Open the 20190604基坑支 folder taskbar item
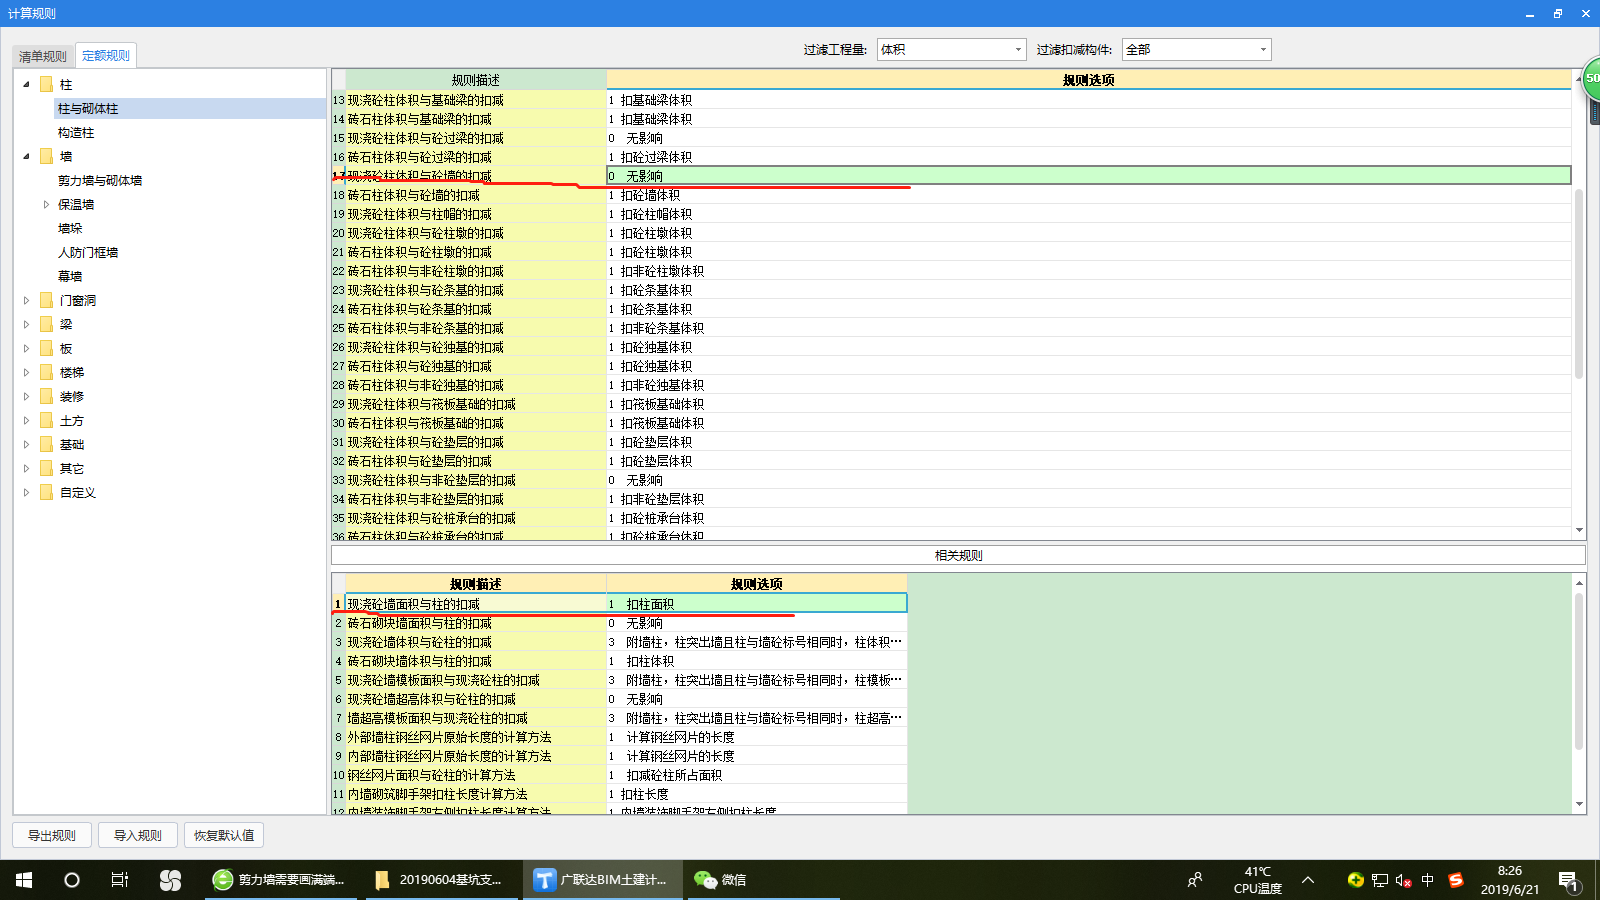 tap(439, 880)
